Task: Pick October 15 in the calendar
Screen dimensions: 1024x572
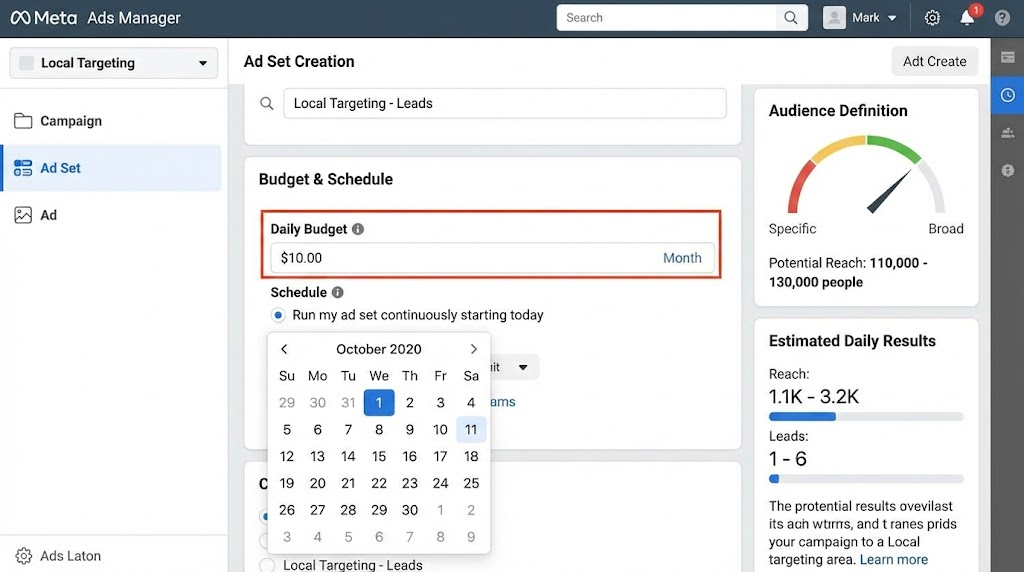Action: tap(379, 456)
